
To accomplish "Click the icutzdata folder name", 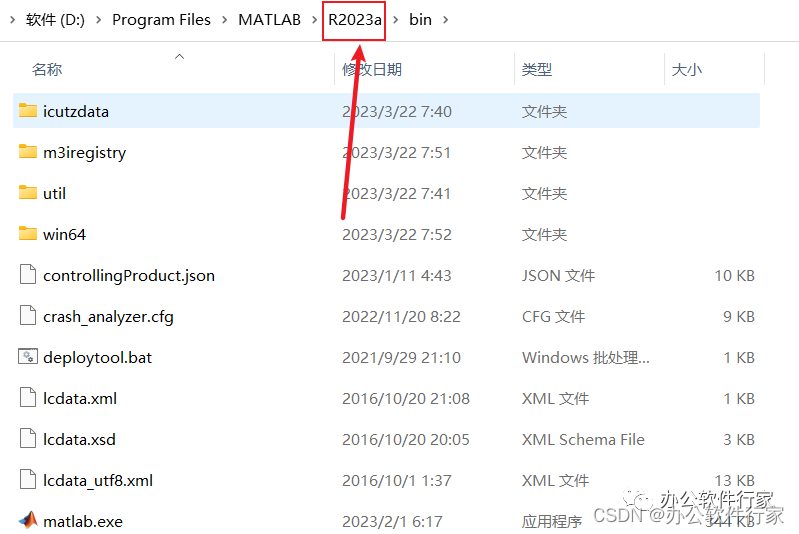I will [x=76, y=111].
